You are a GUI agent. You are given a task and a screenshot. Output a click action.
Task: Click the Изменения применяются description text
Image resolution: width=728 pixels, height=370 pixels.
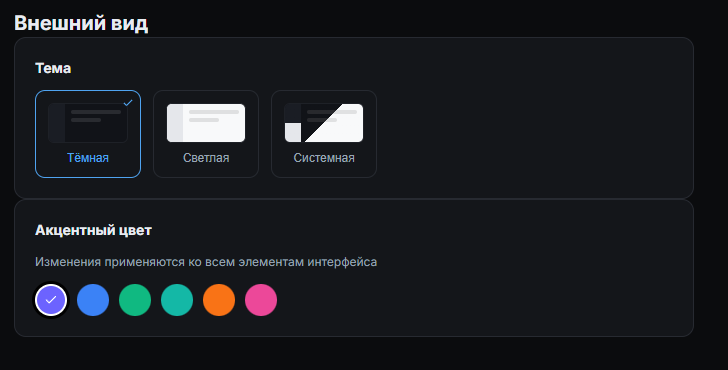(x=206, y=262)
